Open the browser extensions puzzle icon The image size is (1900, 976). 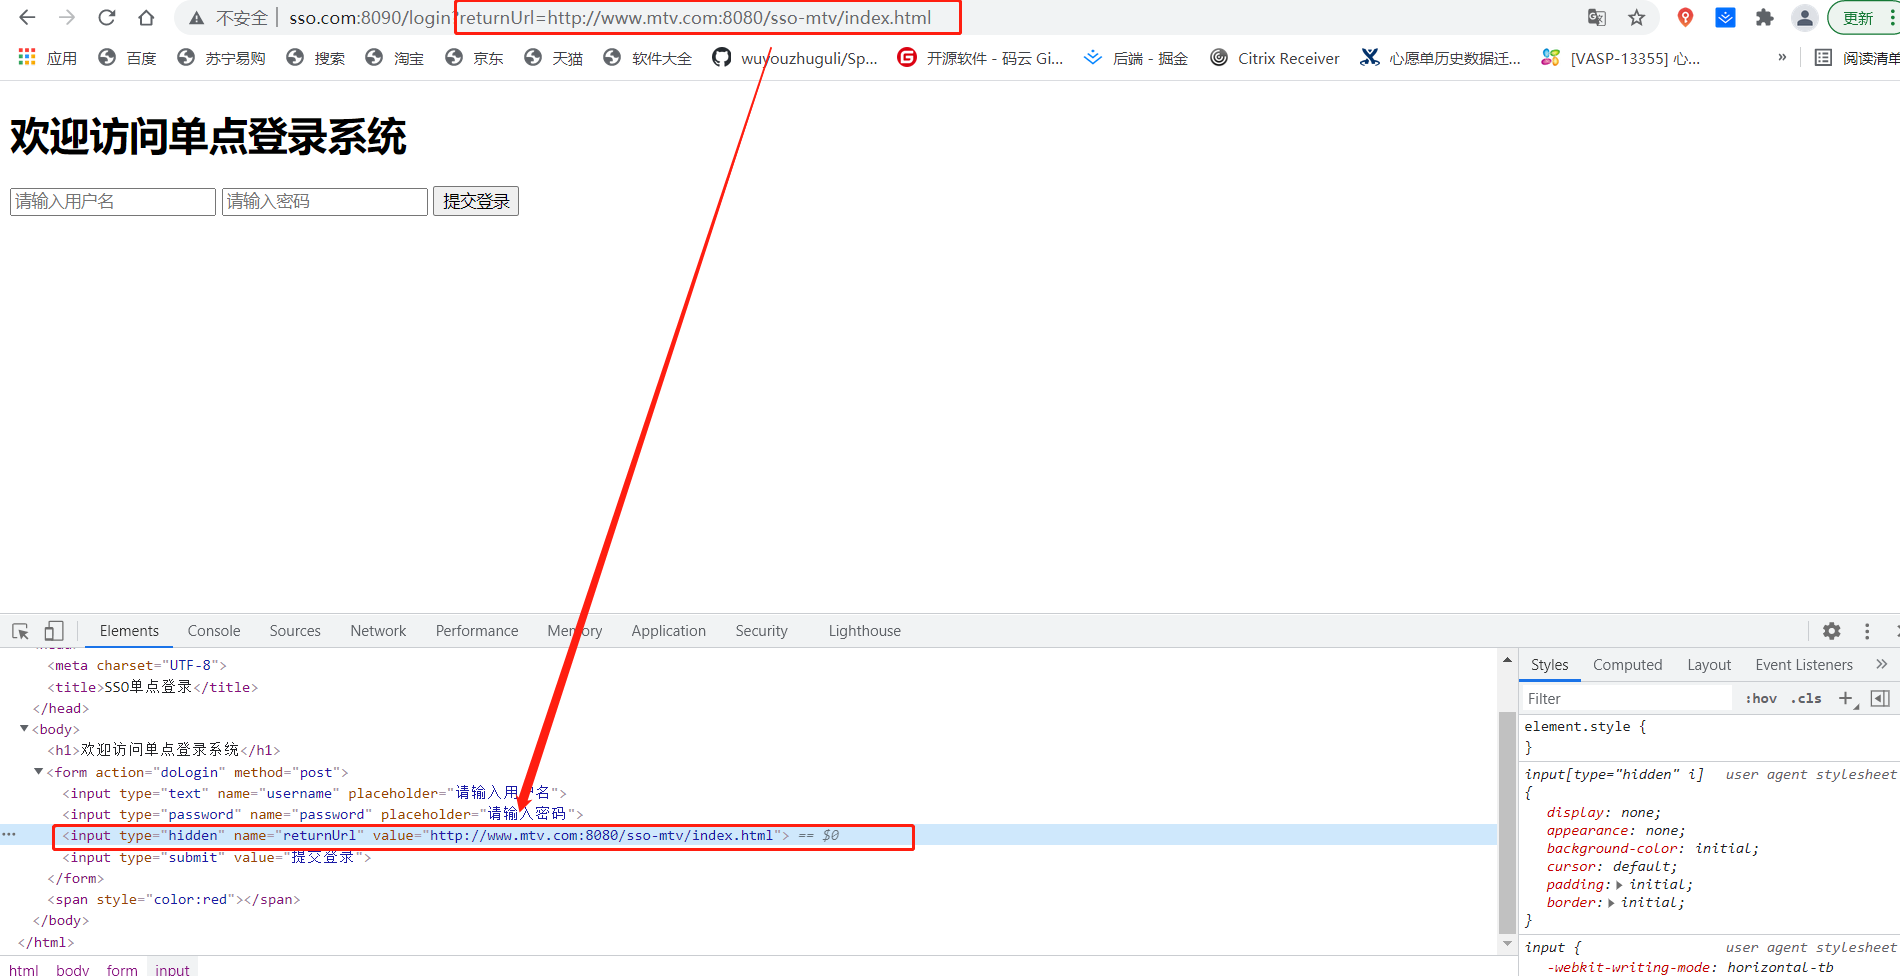point(1764,17)
